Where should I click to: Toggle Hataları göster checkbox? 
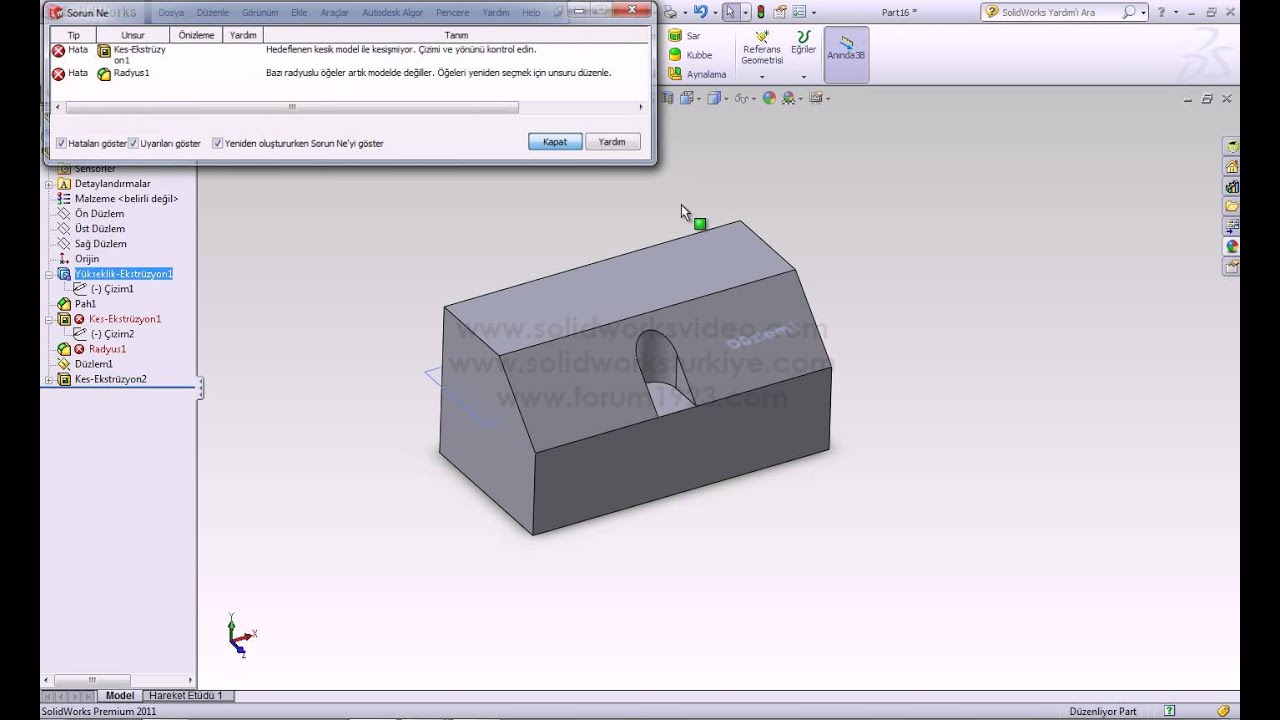(61, 143)
